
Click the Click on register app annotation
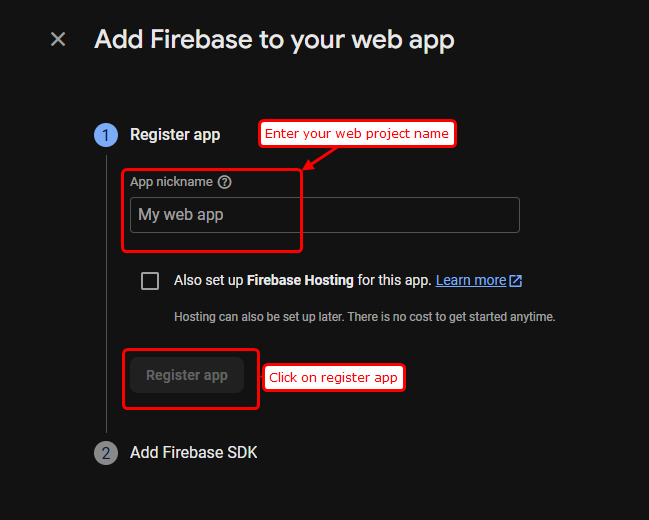click(334, 378)
